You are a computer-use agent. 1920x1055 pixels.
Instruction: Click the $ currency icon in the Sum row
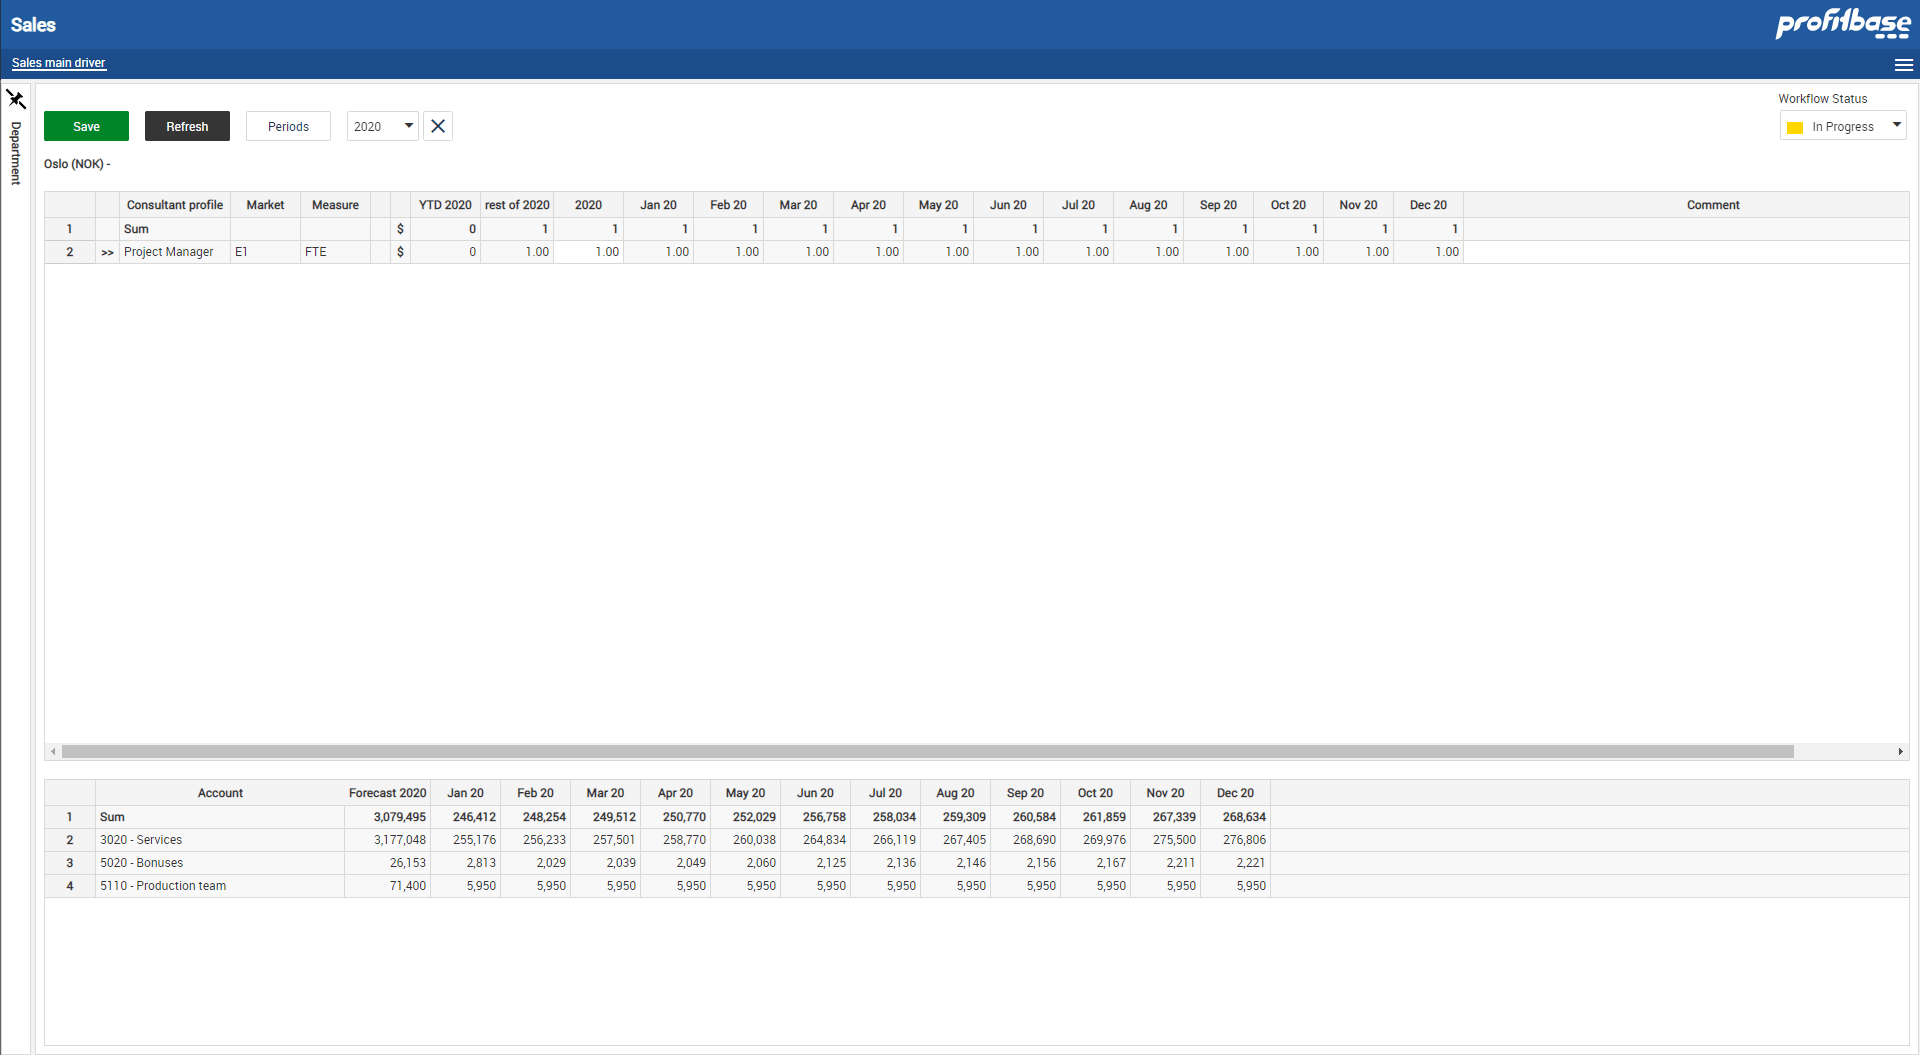(x=400, y=229)
